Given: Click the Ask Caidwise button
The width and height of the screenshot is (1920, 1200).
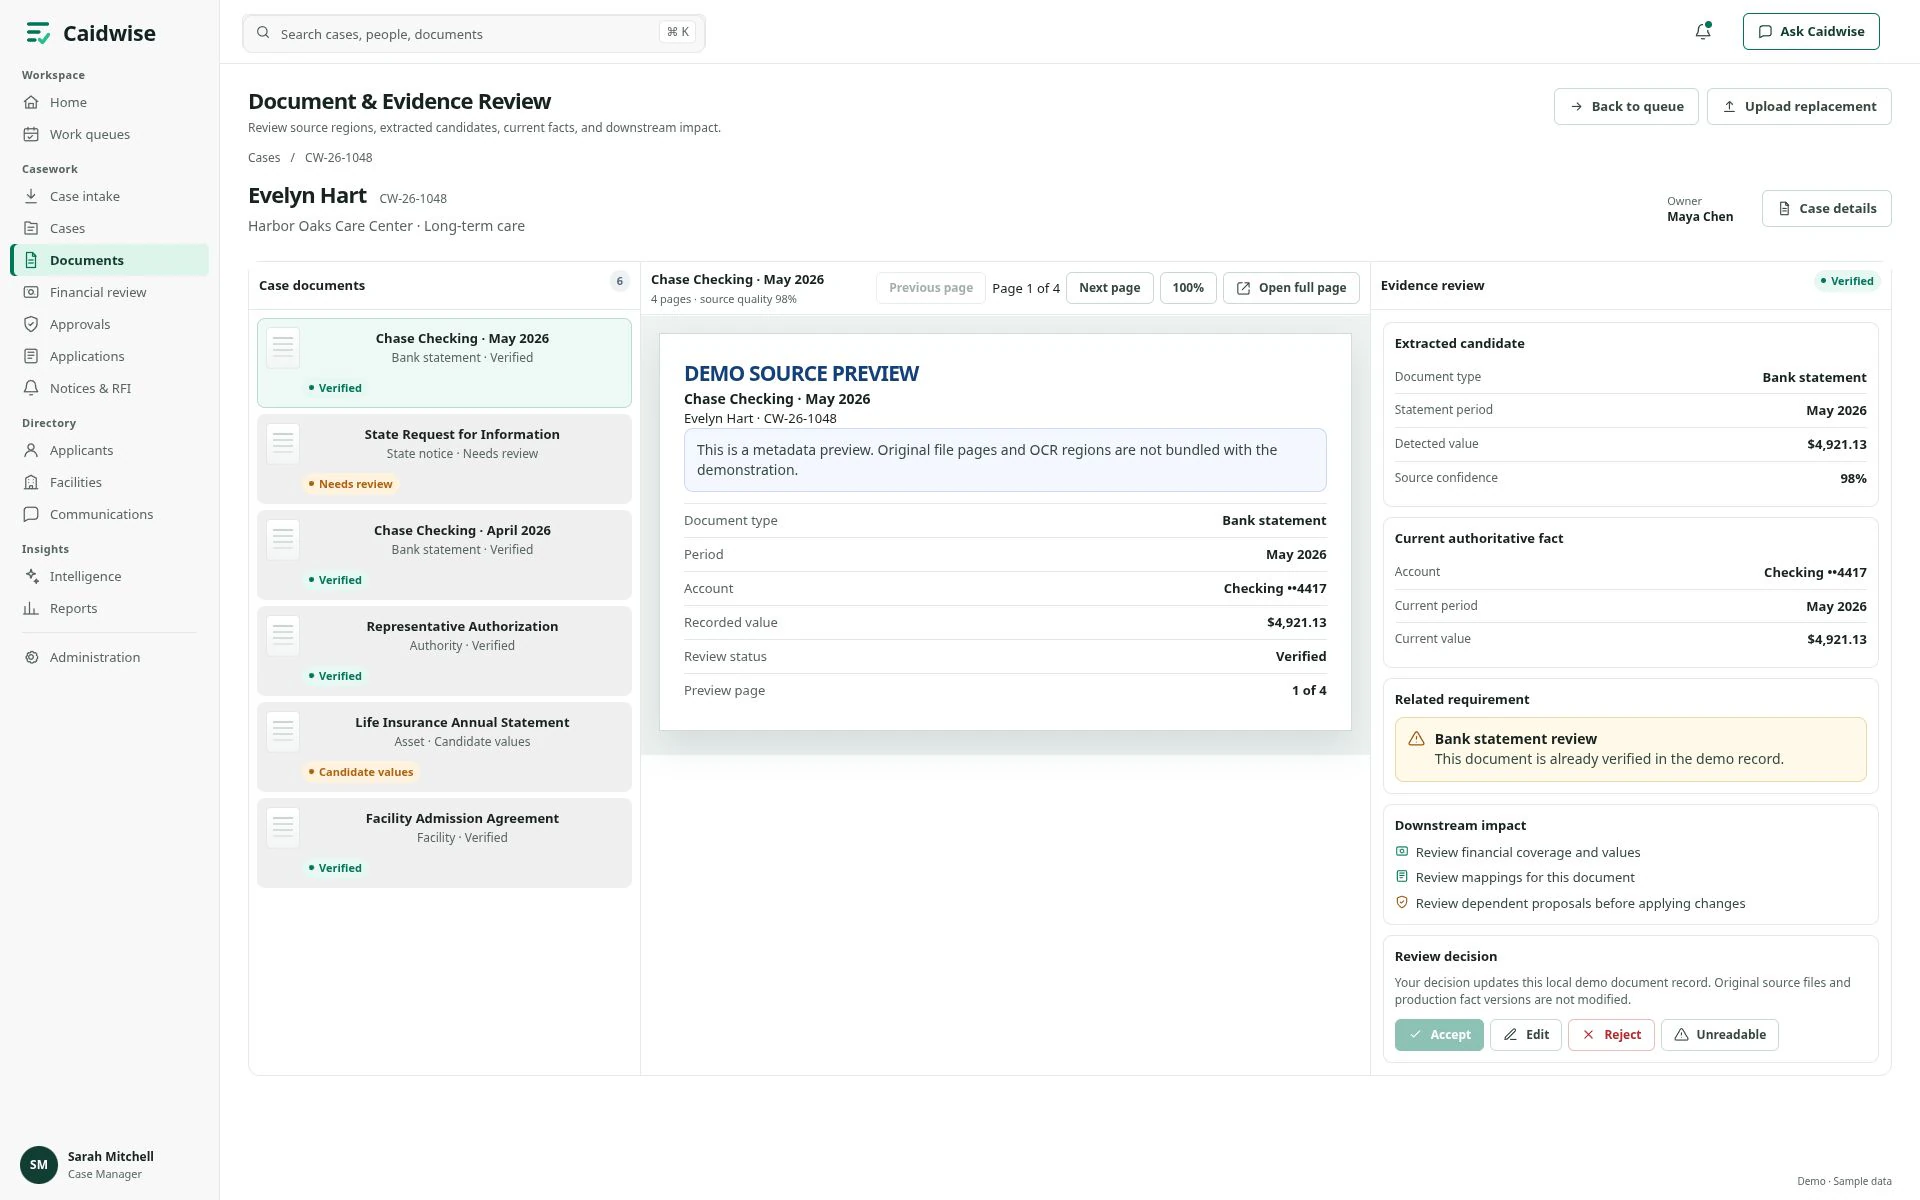Looking at the screenshot, I should 1811,31.
